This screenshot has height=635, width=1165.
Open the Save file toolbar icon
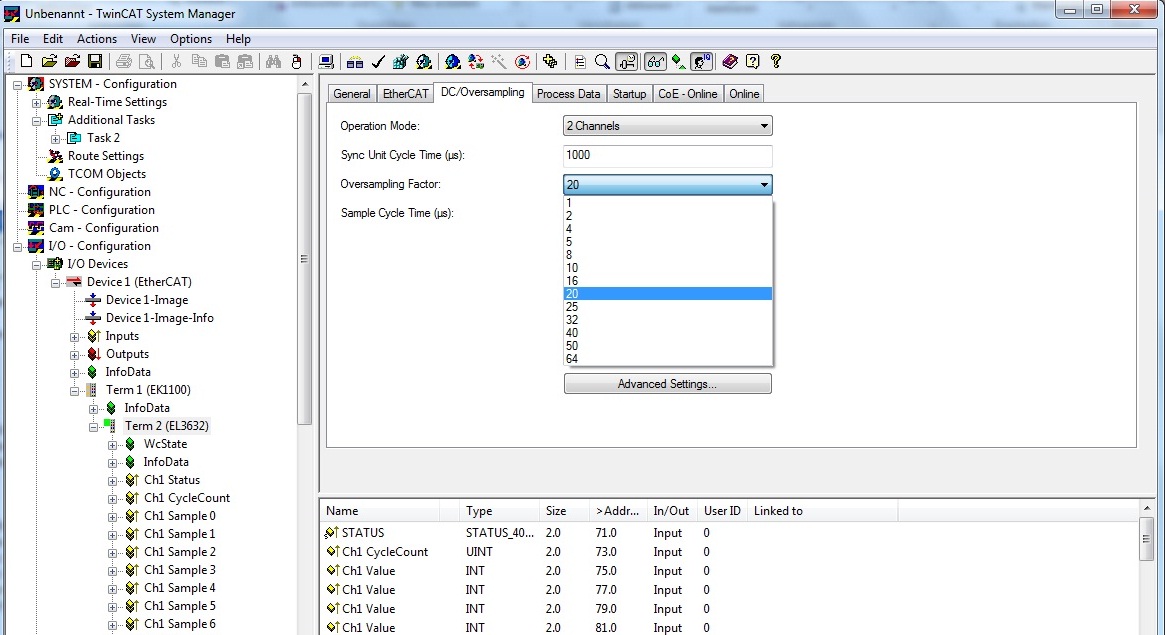pyautogui.click(x=95, y=61)
